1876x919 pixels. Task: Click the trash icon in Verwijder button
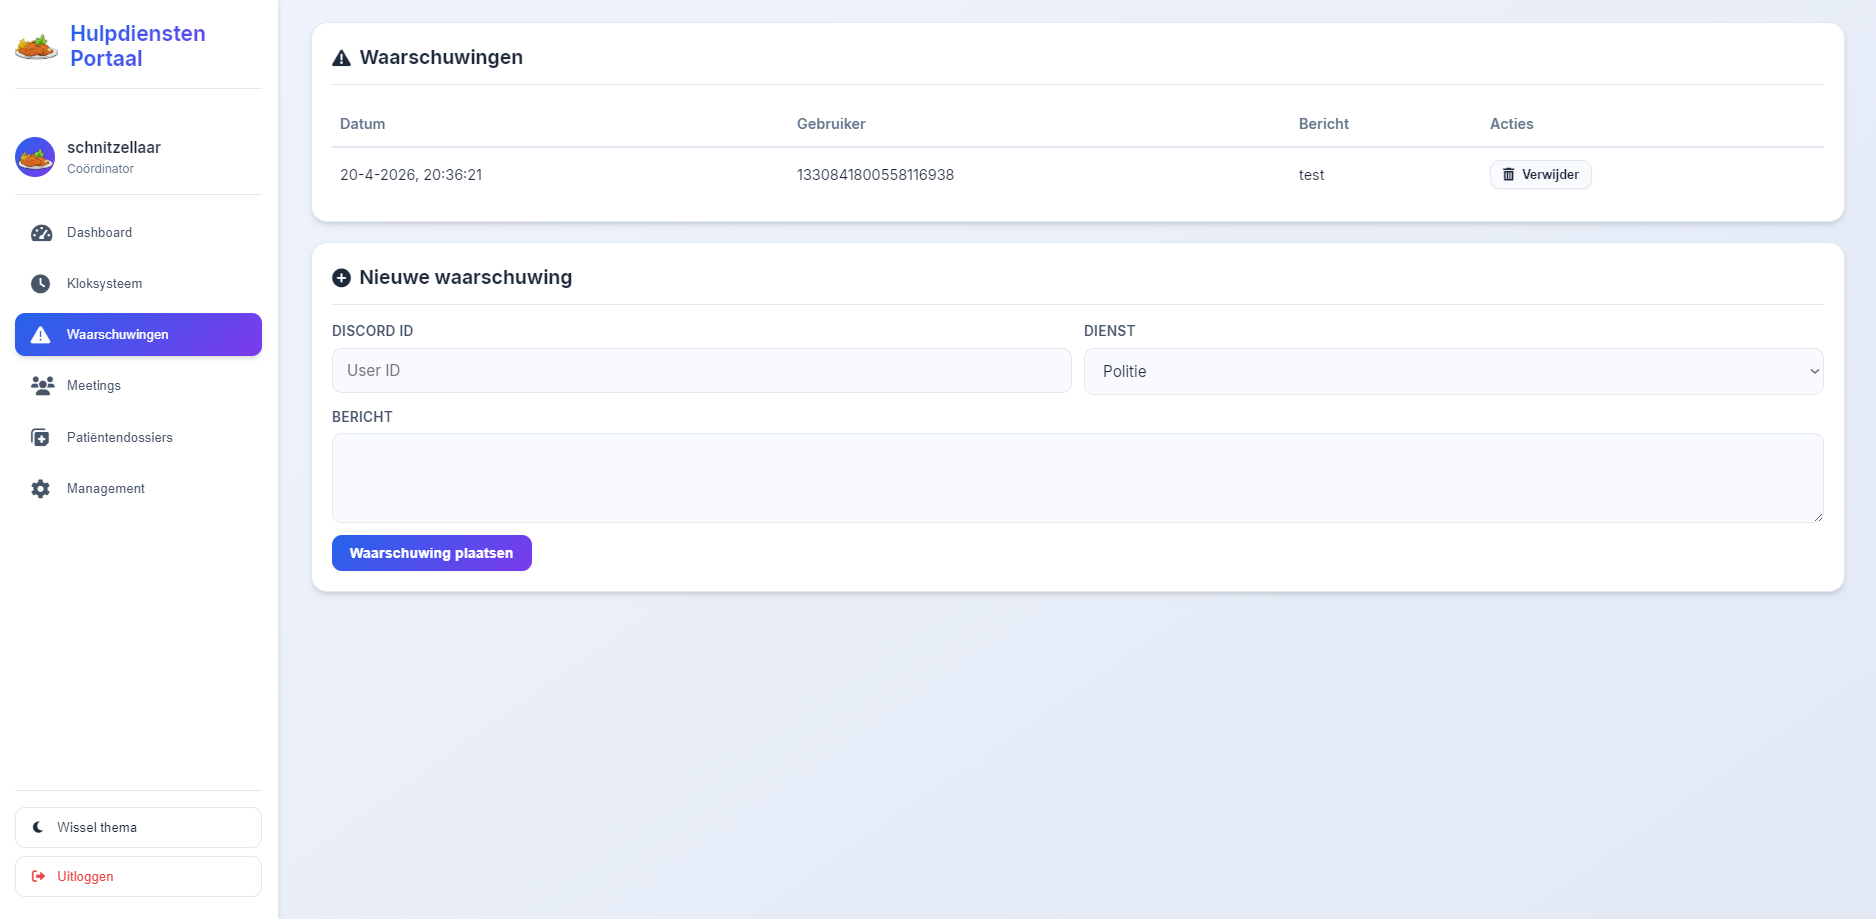click(x=1509, y=175)
